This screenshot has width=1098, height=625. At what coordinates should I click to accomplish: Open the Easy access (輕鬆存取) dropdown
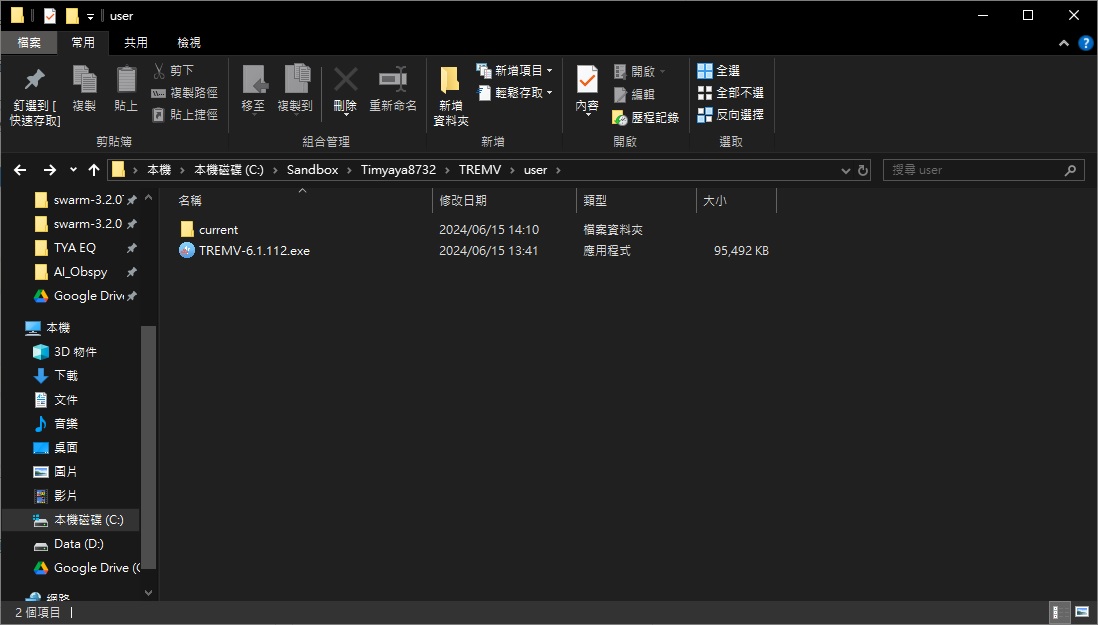tap(515, 92)
